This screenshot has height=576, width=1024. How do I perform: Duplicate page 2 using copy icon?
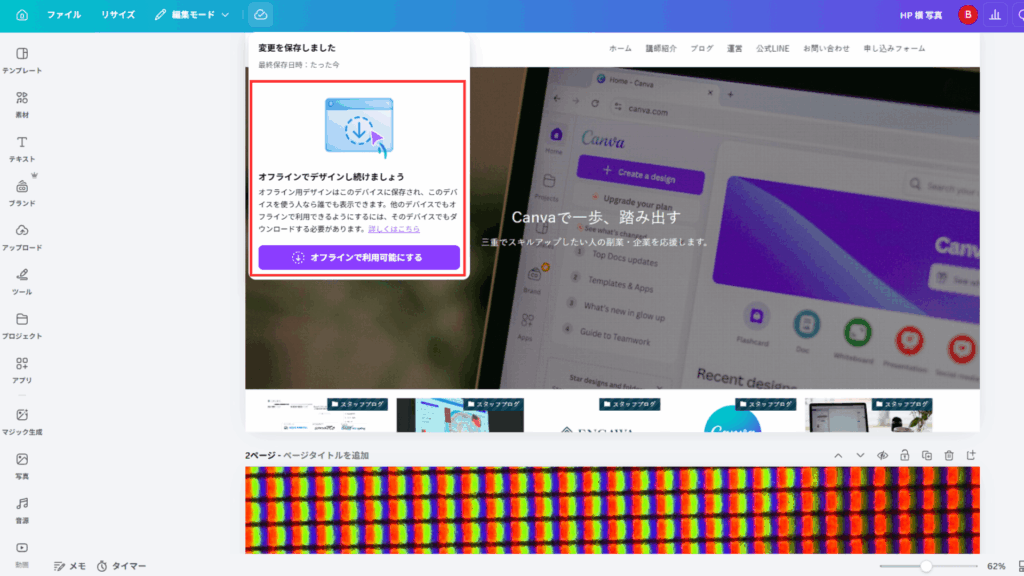pyautogui.click(x=927, y=456)
